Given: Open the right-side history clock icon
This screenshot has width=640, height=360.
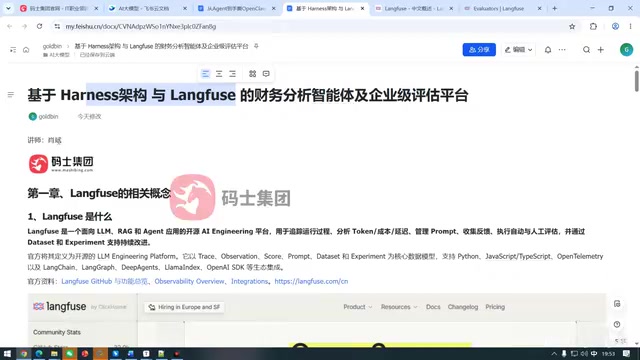Looking at the screenshot, I should coord(617,324).
